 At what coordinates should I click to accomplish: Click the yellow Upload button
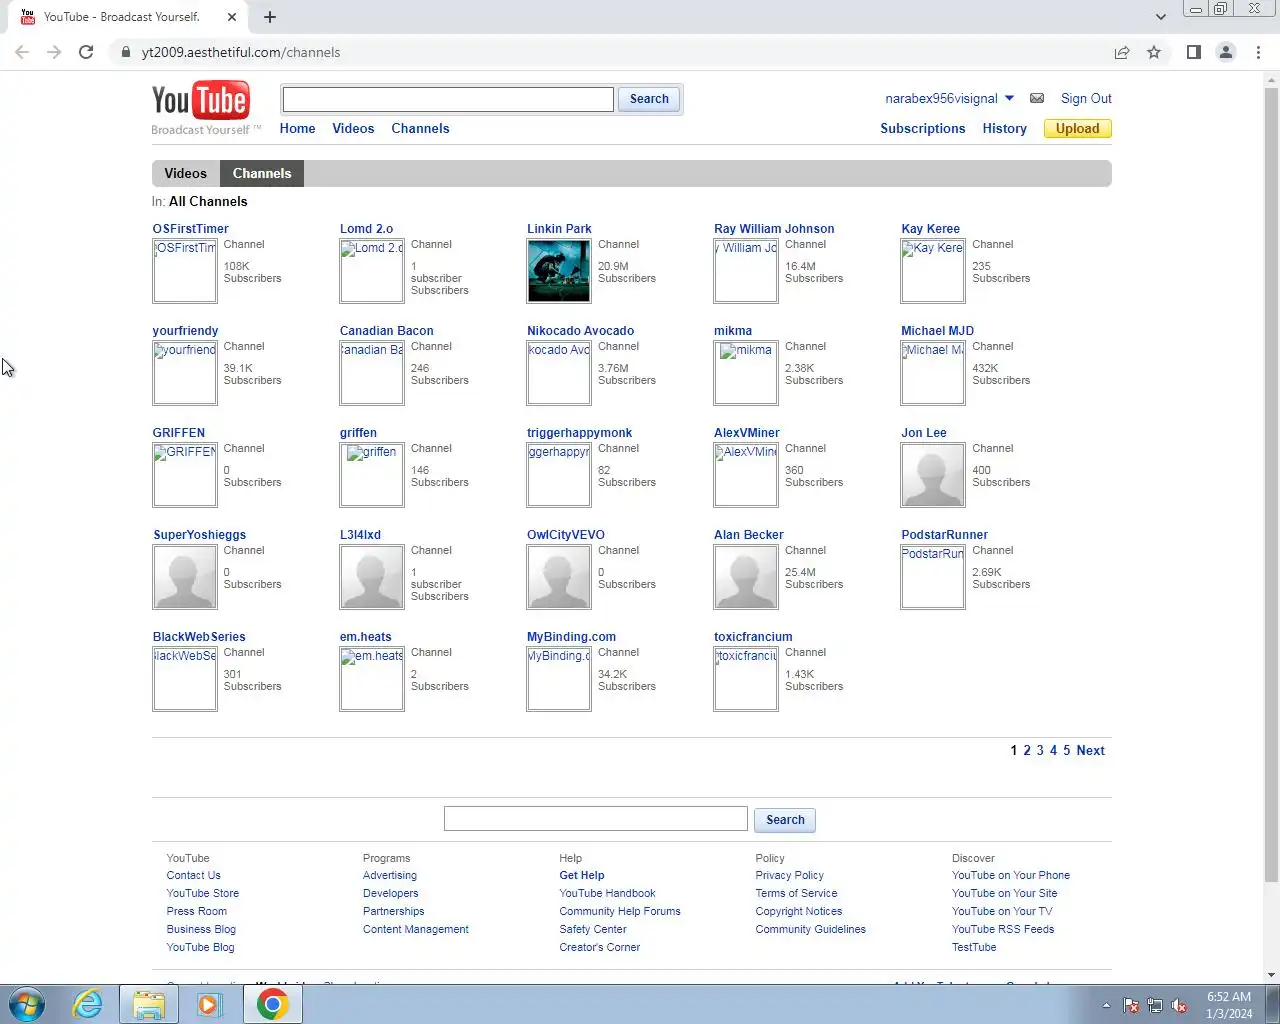(x=1077, y=128)
